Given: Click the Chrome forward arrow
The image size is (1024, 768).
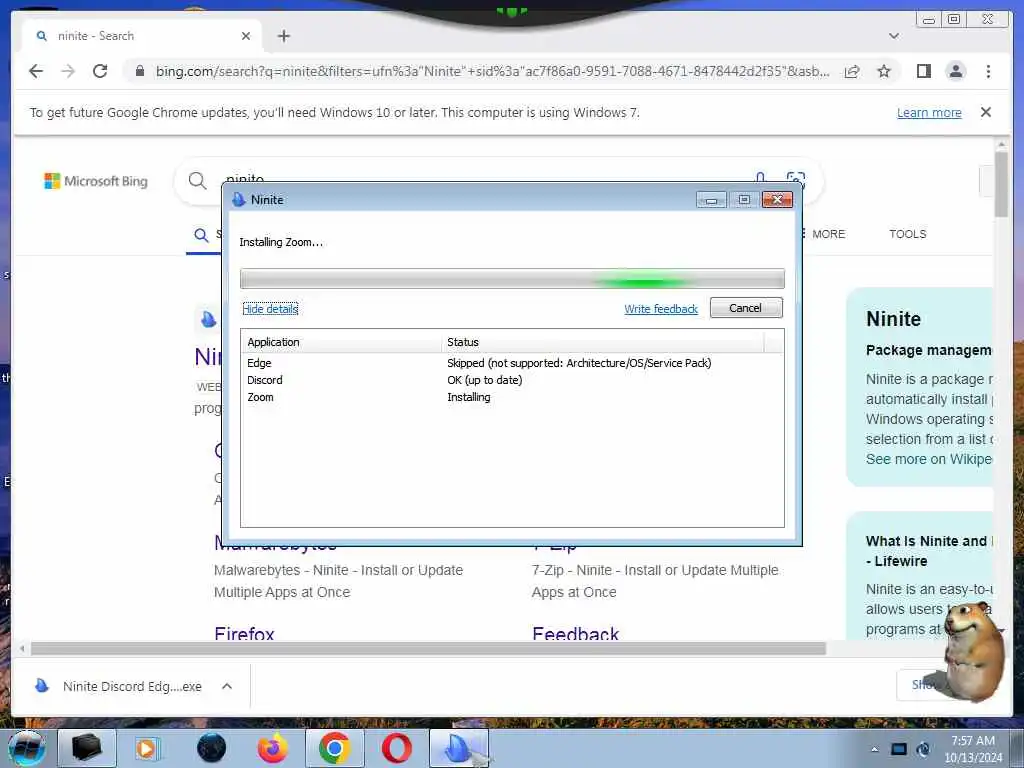Looking at the screenshot, I should 68,71.
